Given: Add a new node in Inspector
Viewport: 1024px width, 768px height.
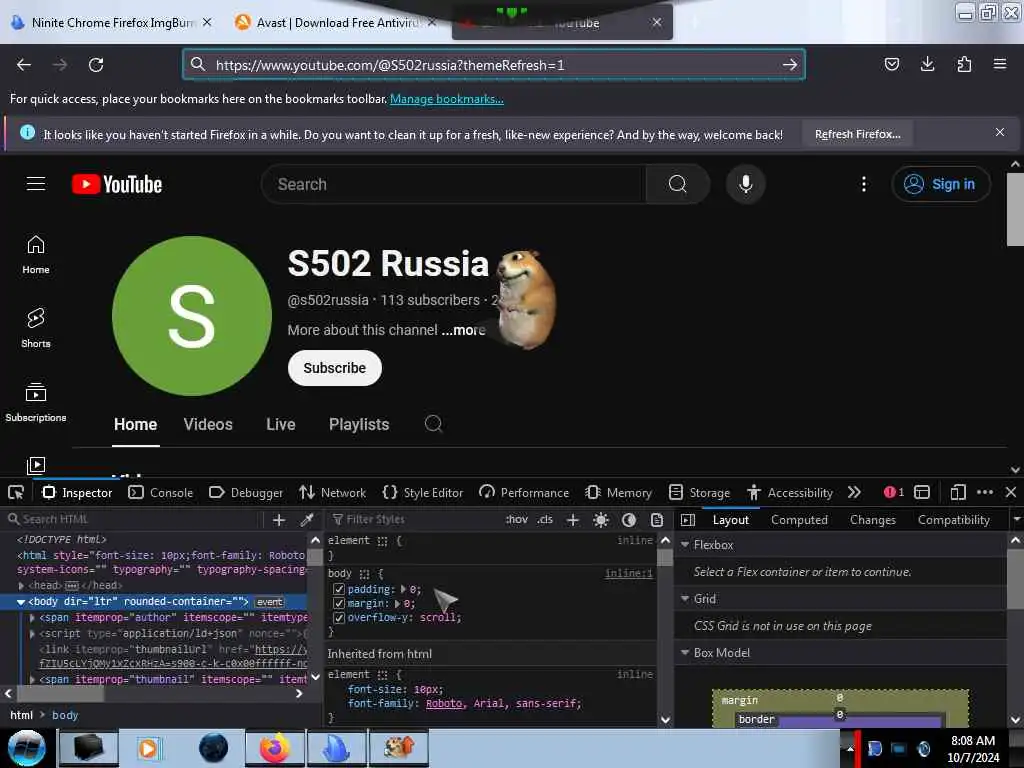Looking at the screenshot, I should [x=279, y=520].
